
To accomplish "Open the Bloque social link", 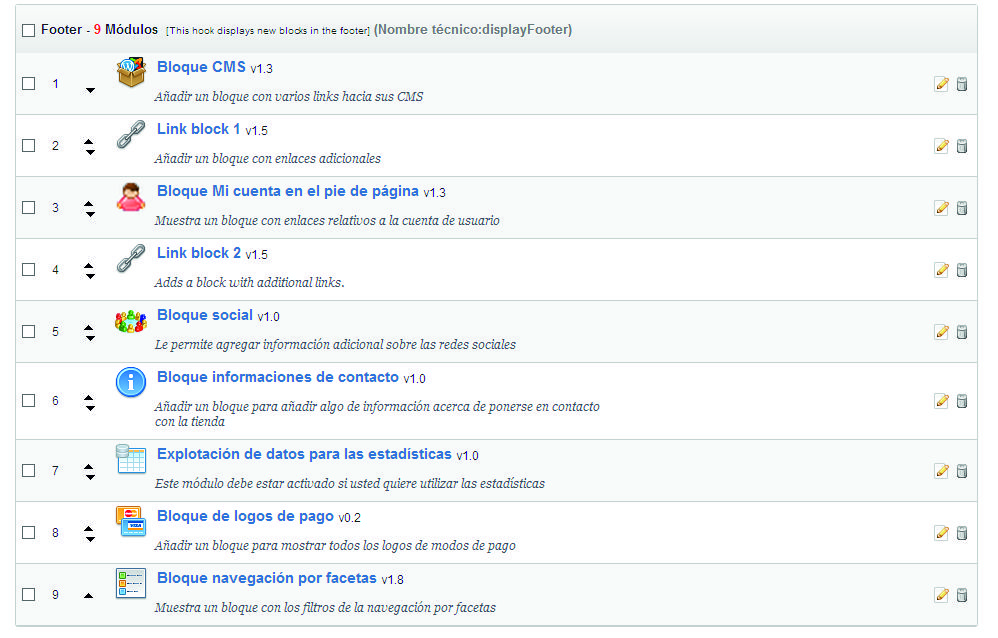I will point(205,315).
